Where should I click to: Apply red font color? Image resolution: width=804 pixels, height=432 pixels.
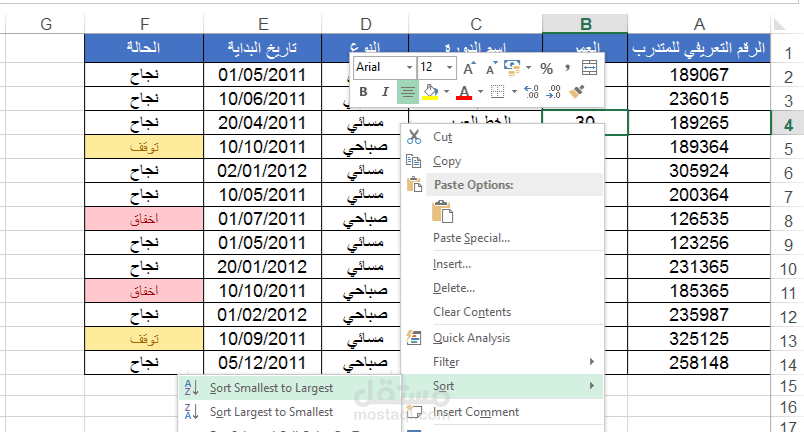(464, 92)
